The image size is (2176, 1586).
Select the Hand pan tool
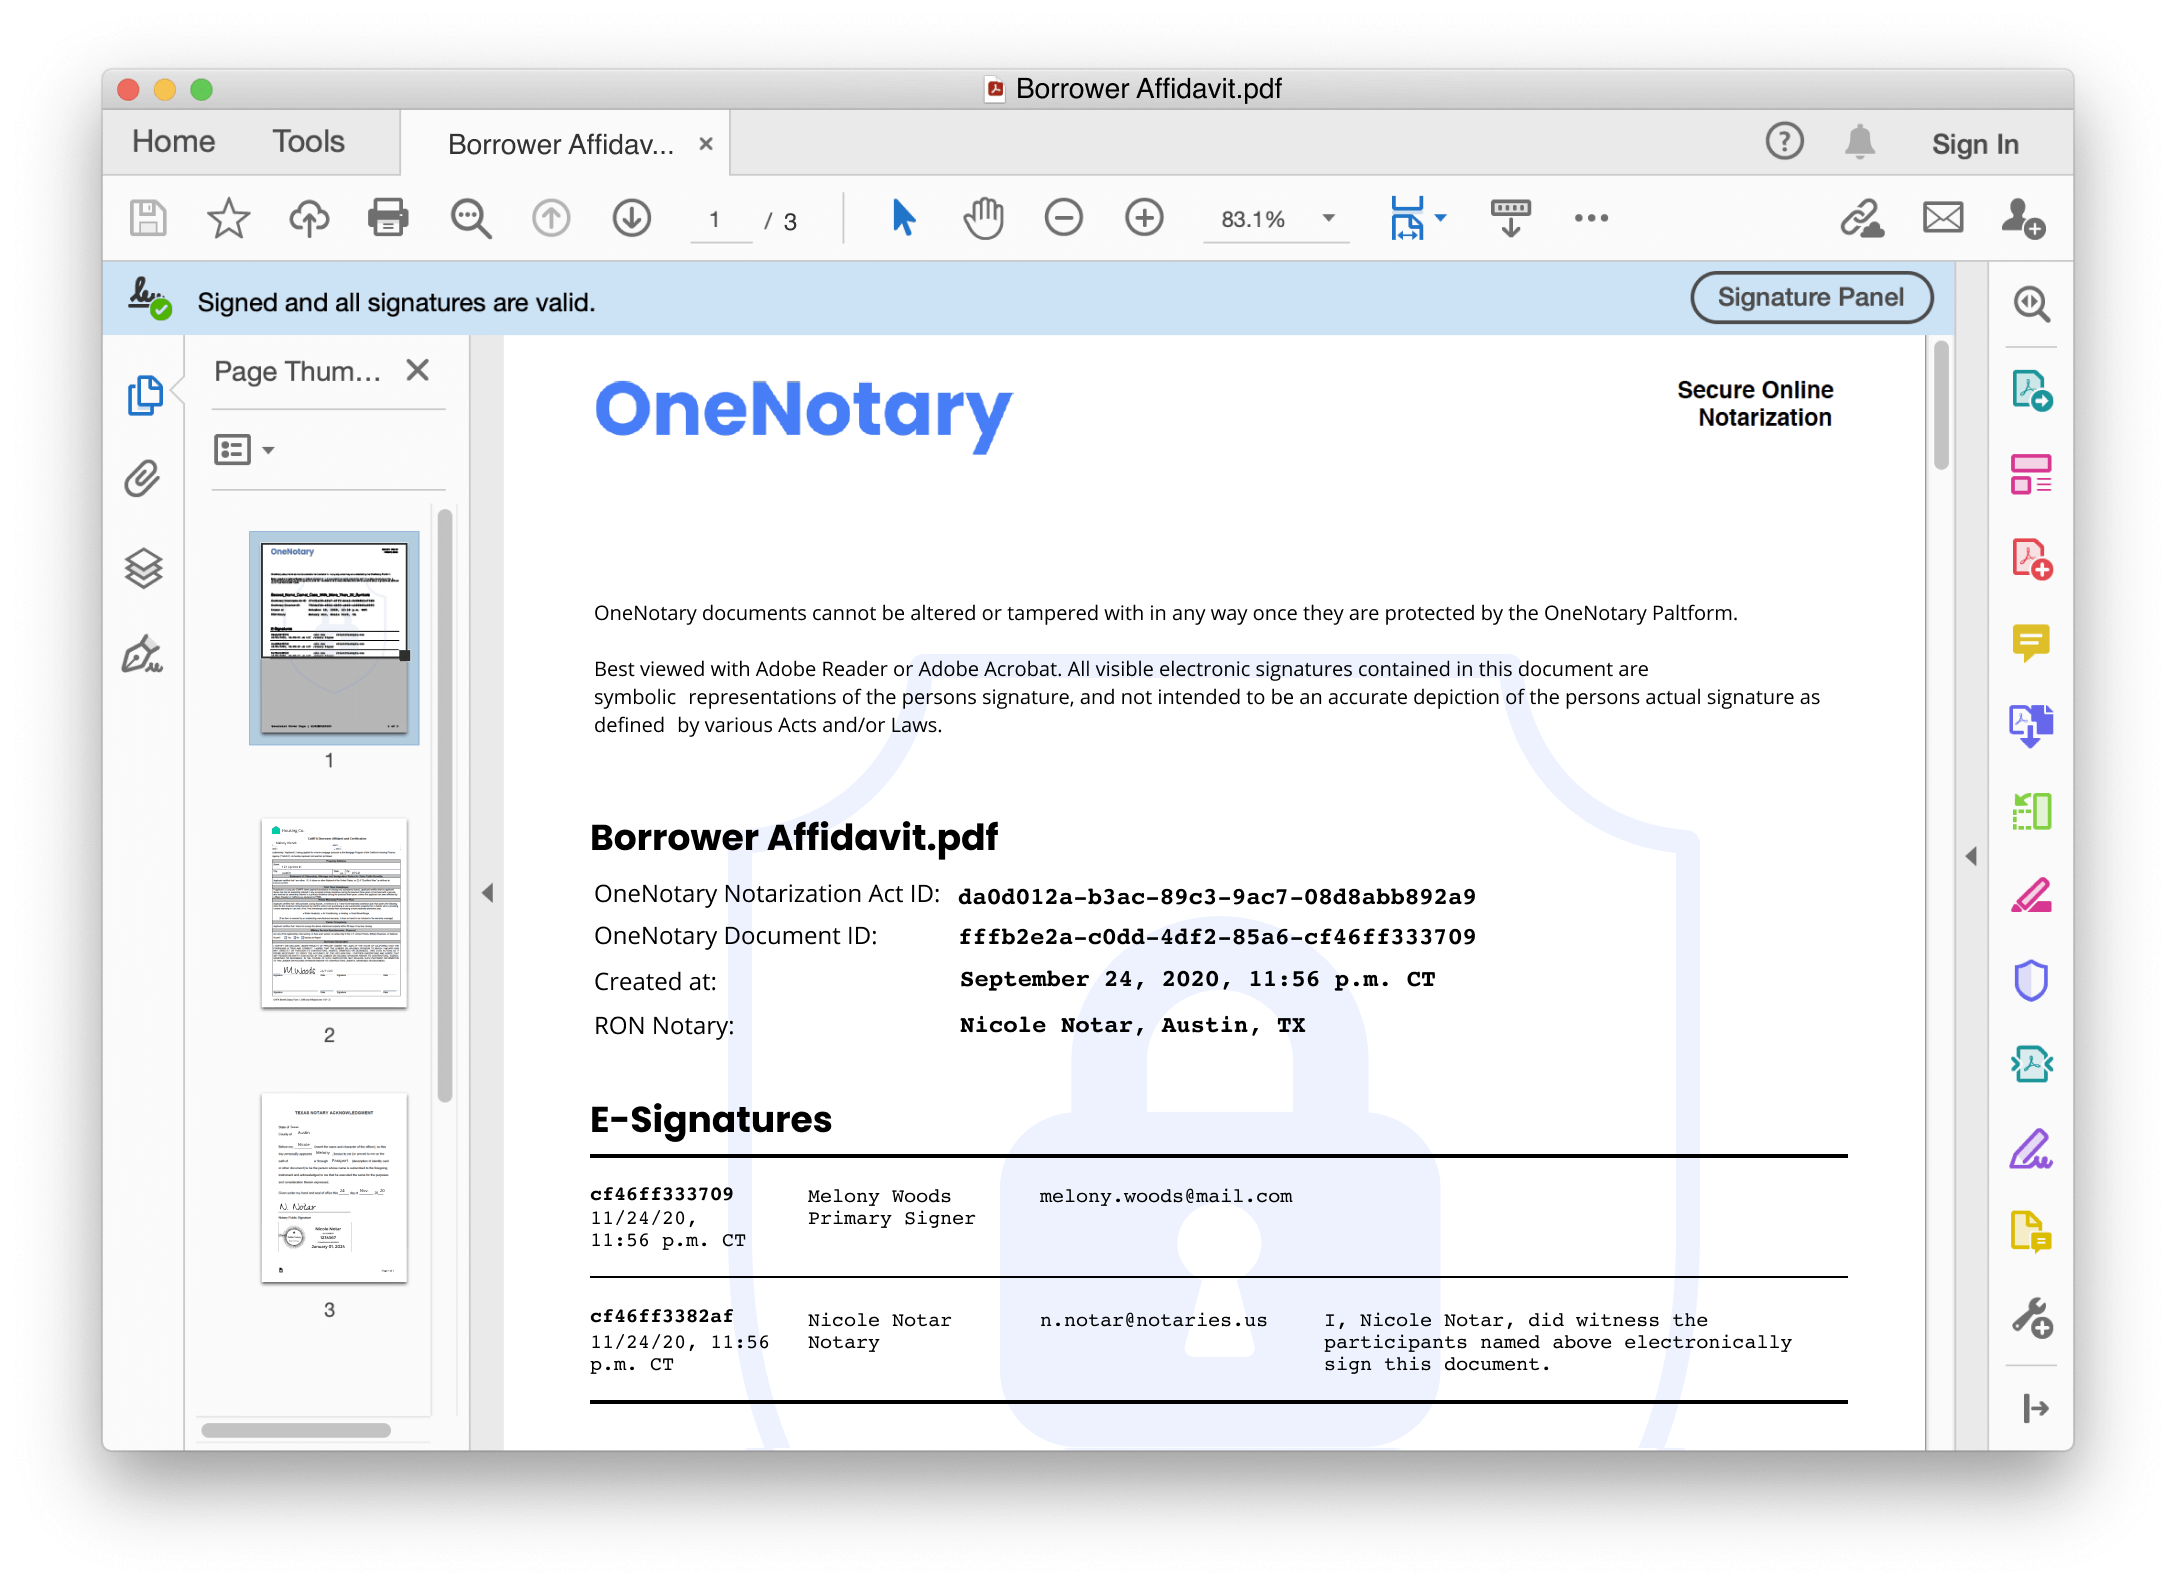point(983,217)
